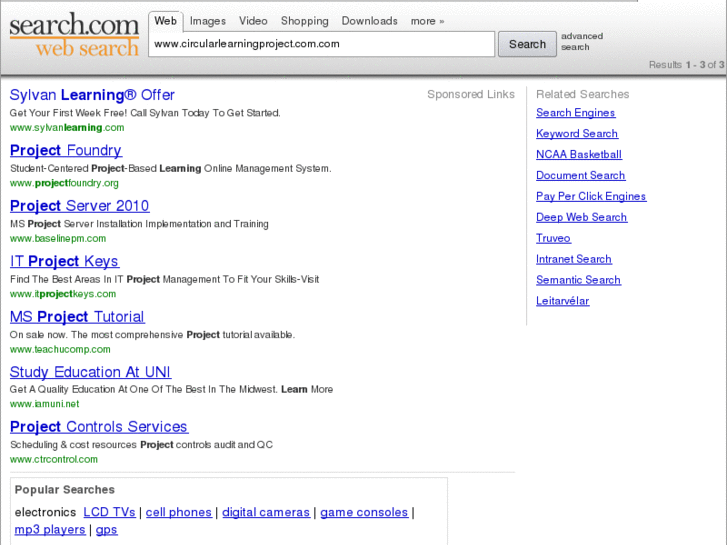Switch to the Images tab
The width and height of the screenshot is (727, 545).
coord(208,21)
